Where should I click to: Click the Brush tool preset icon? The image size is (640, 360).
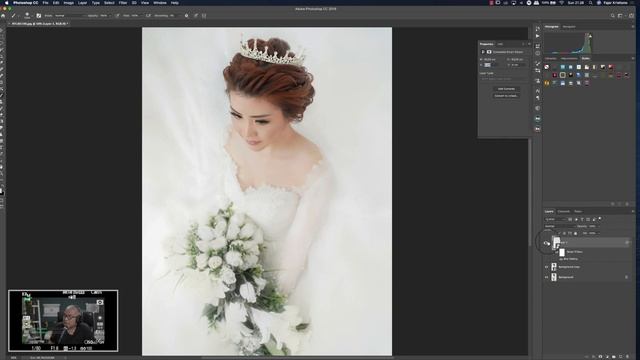[13, 16]
